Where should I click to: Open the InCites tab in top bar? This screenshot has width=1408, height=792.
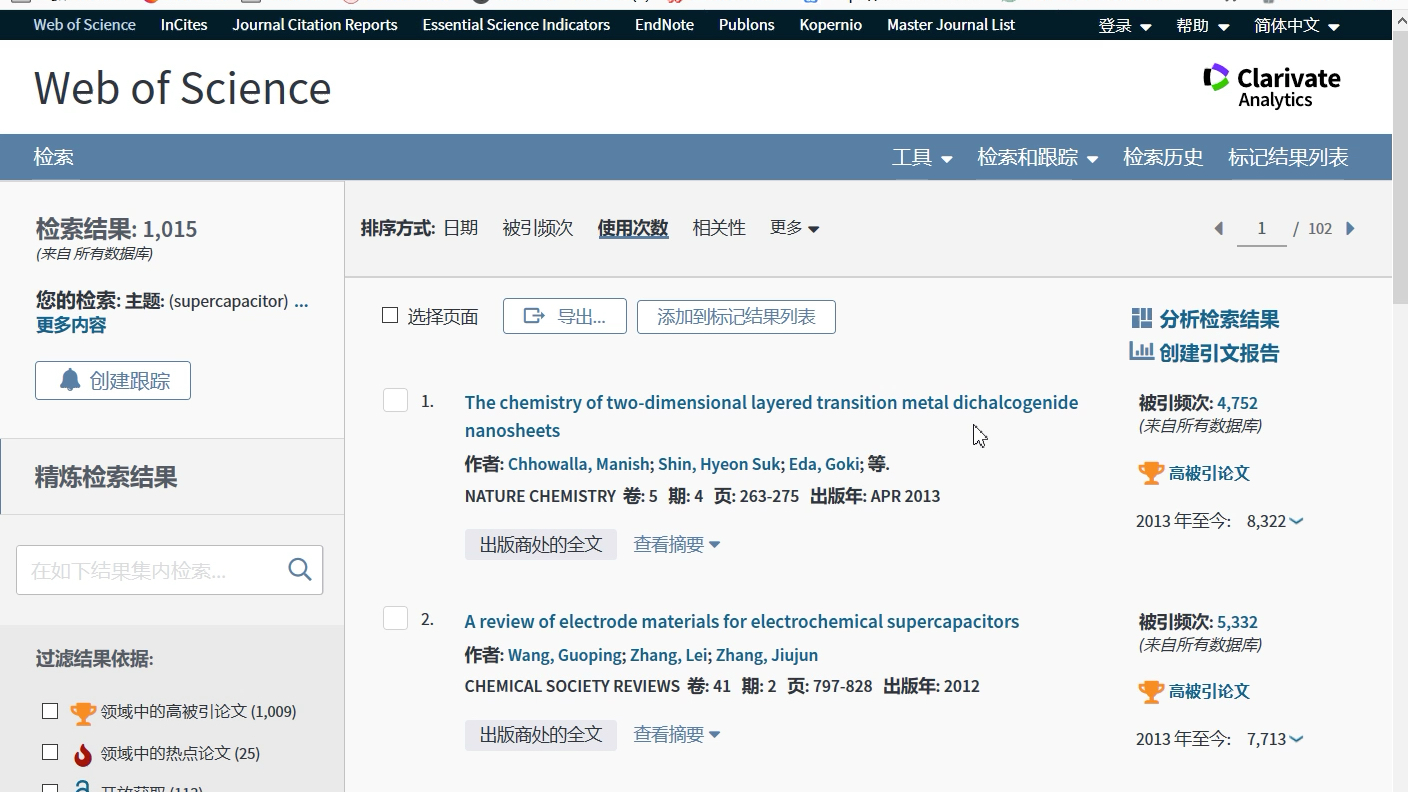184,25
